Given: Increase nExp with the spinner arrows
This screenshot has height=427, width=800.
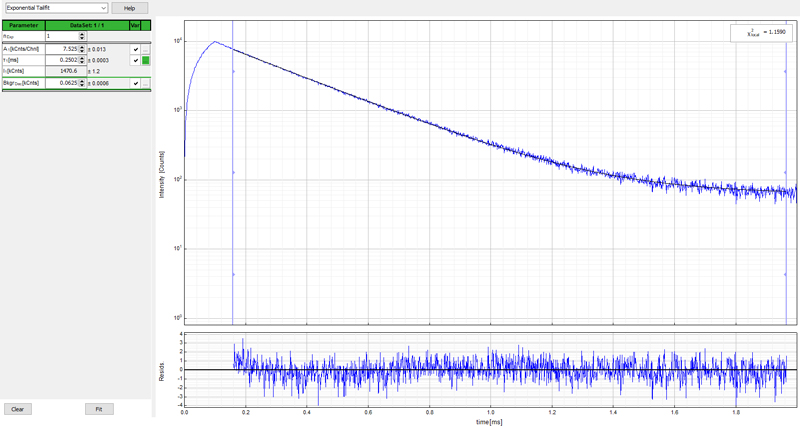Looking at the screenshot, I should coord(82,34).
